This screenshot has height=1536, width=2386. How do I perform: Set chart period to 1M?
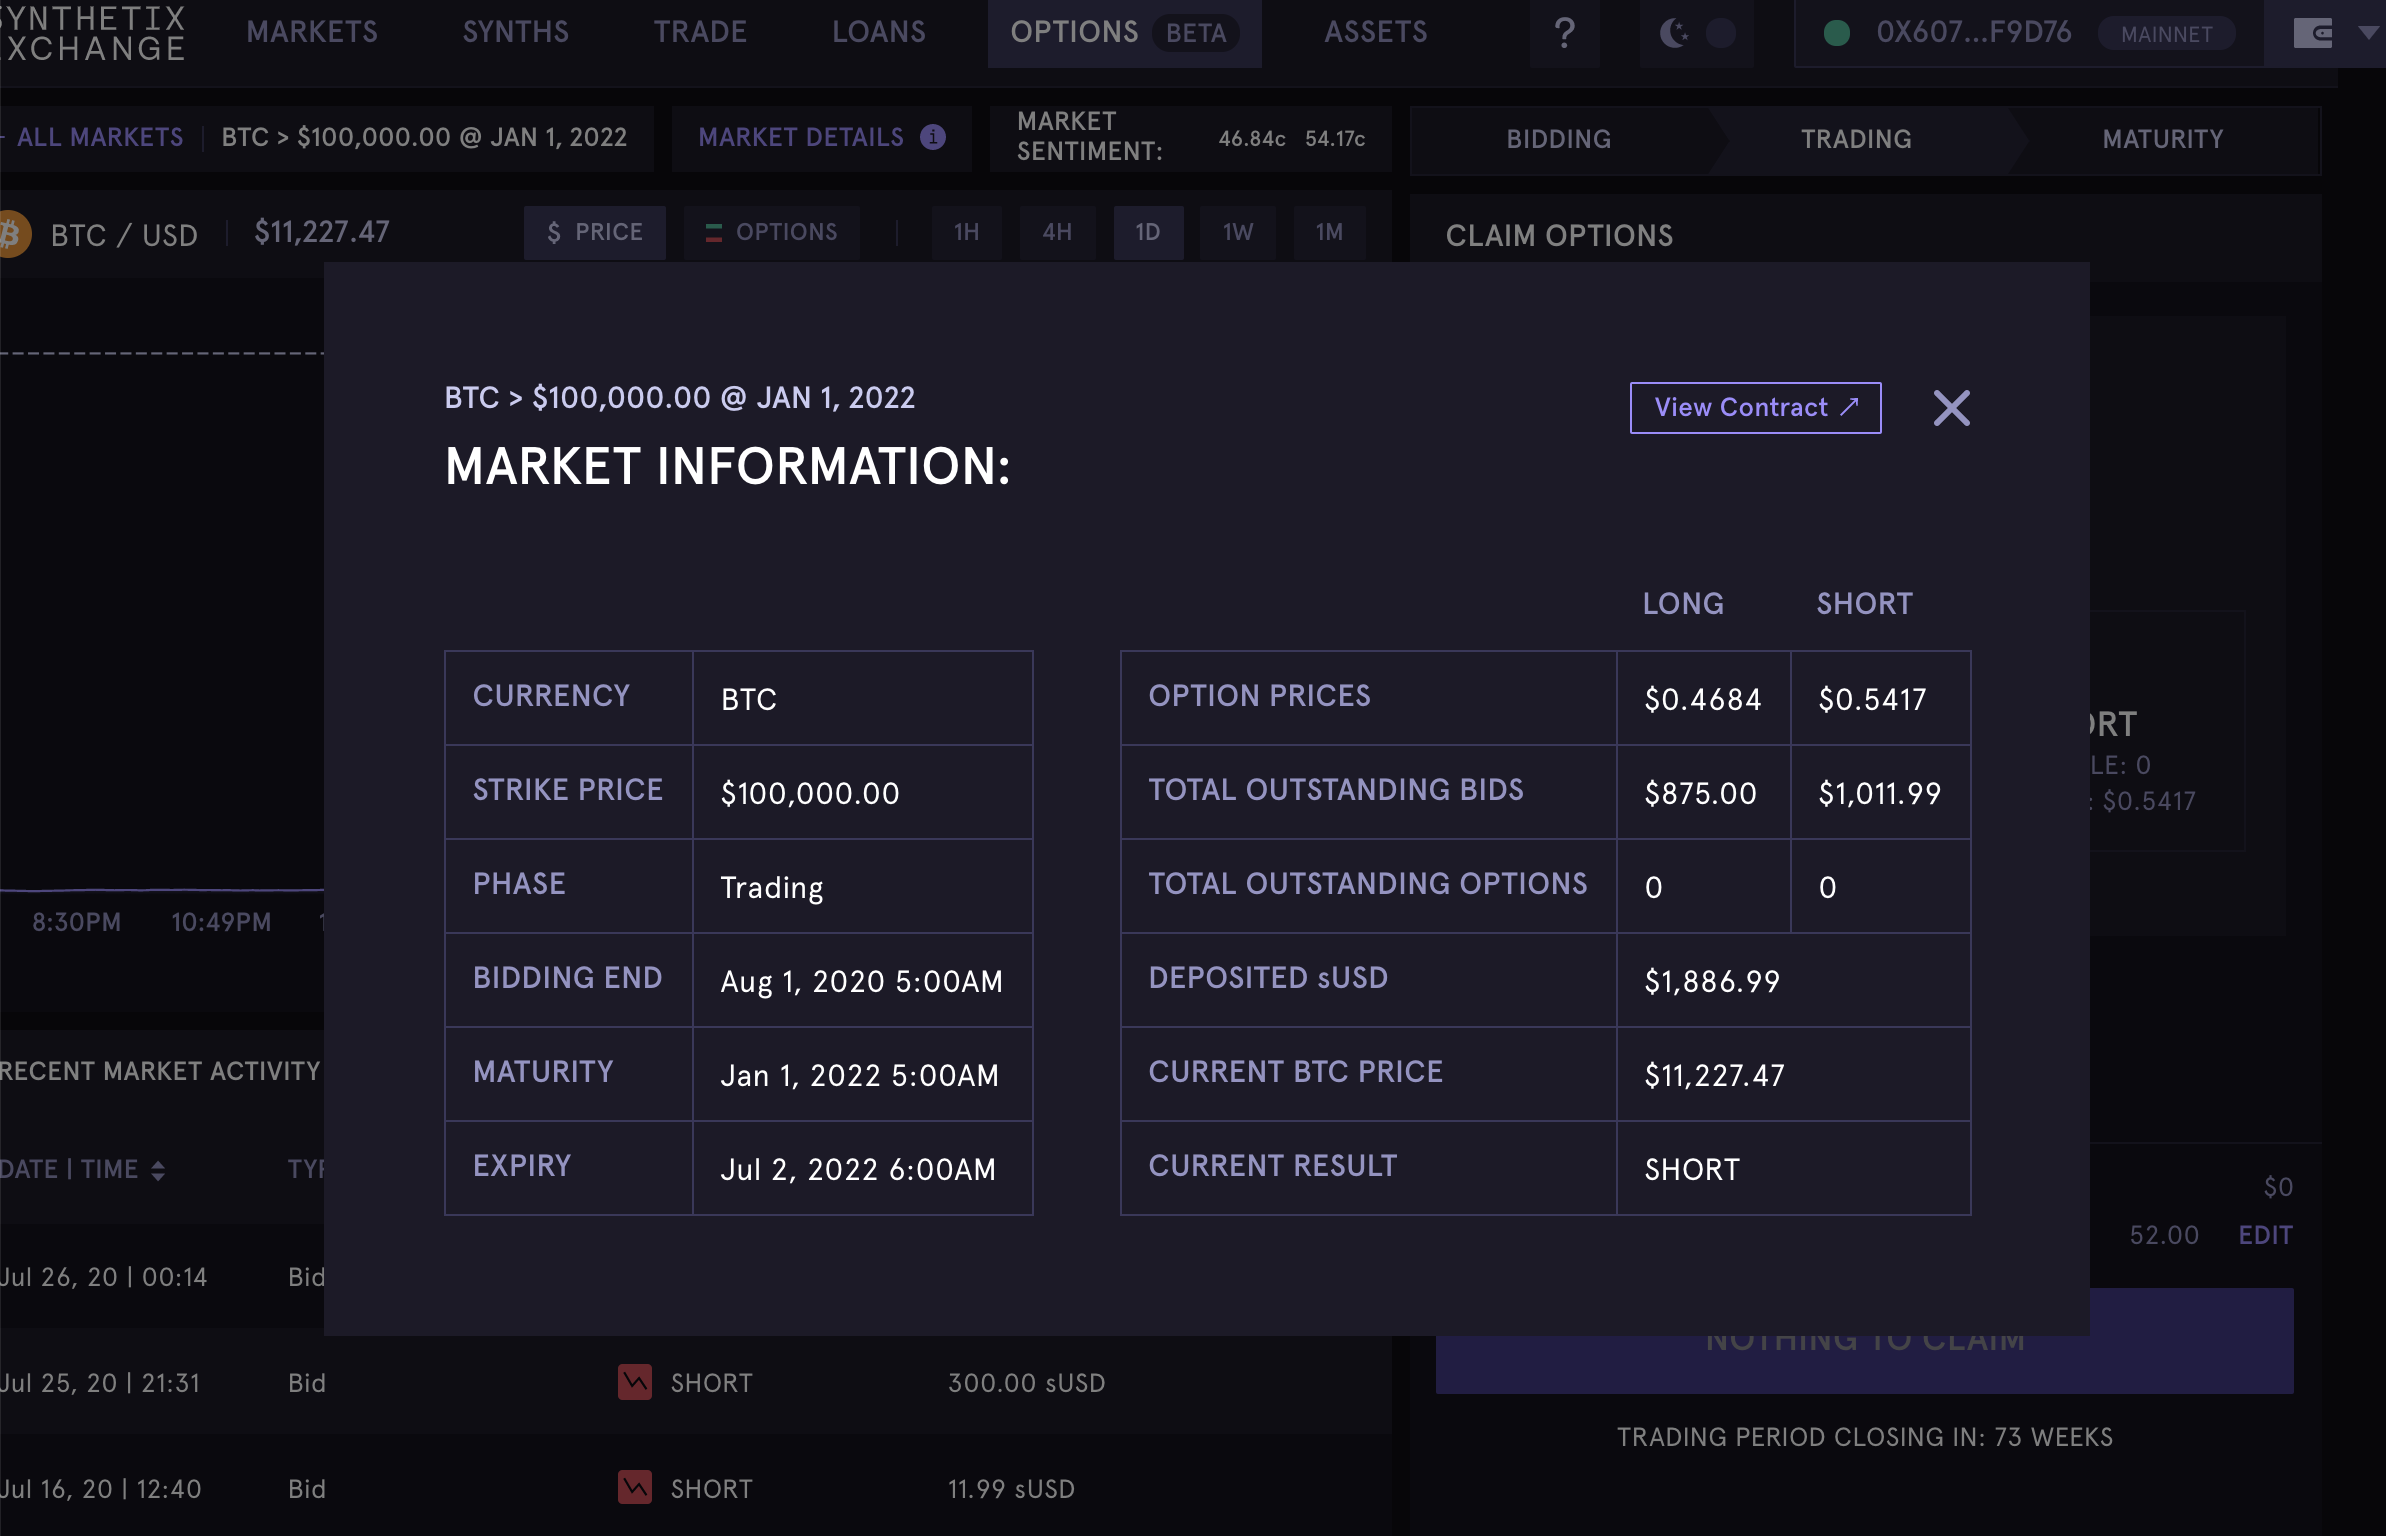point(1329,232)
